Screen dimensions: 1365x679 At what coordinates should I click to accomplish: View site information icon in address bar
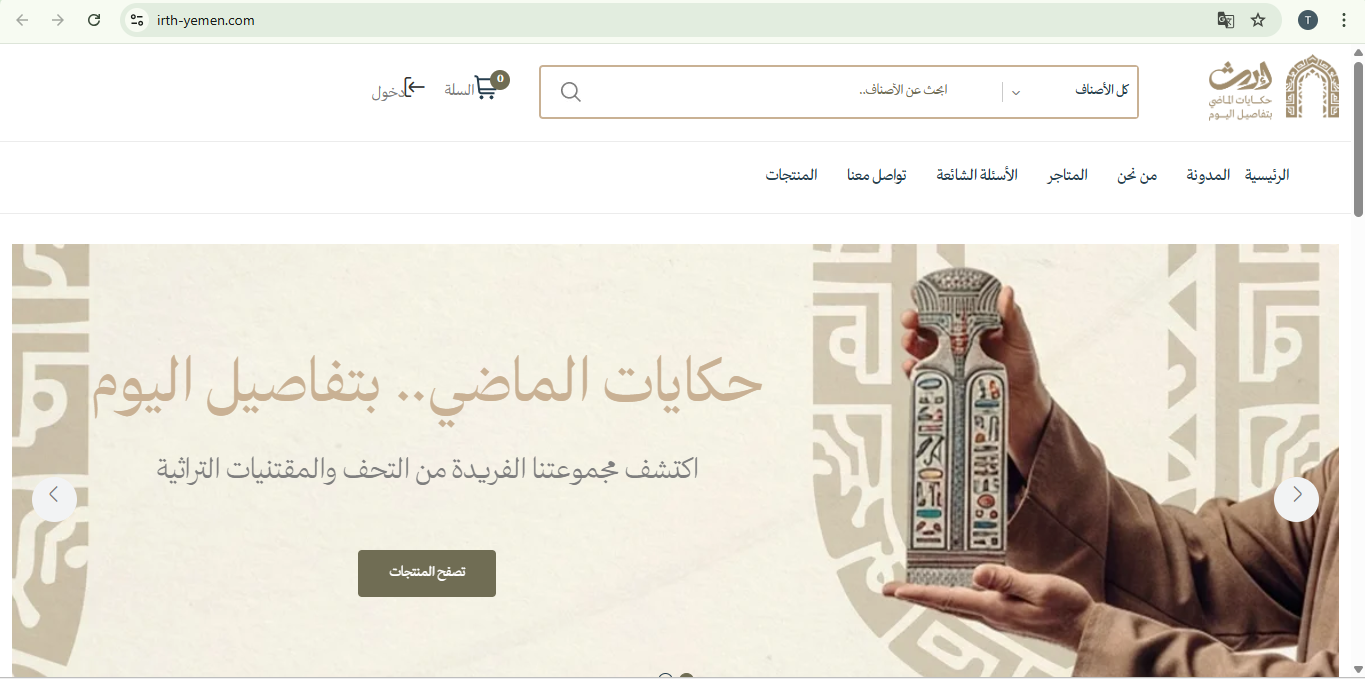pyautogui.click(x=137, y=20)
